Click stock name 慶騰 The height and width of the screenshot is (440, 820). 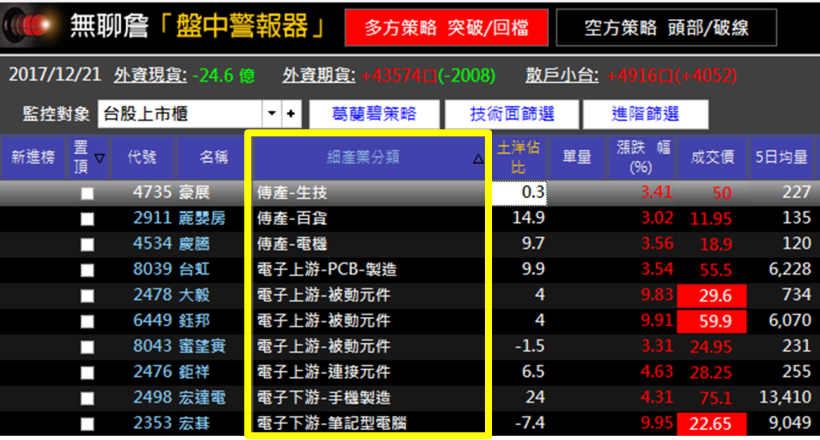click(194, 244)
